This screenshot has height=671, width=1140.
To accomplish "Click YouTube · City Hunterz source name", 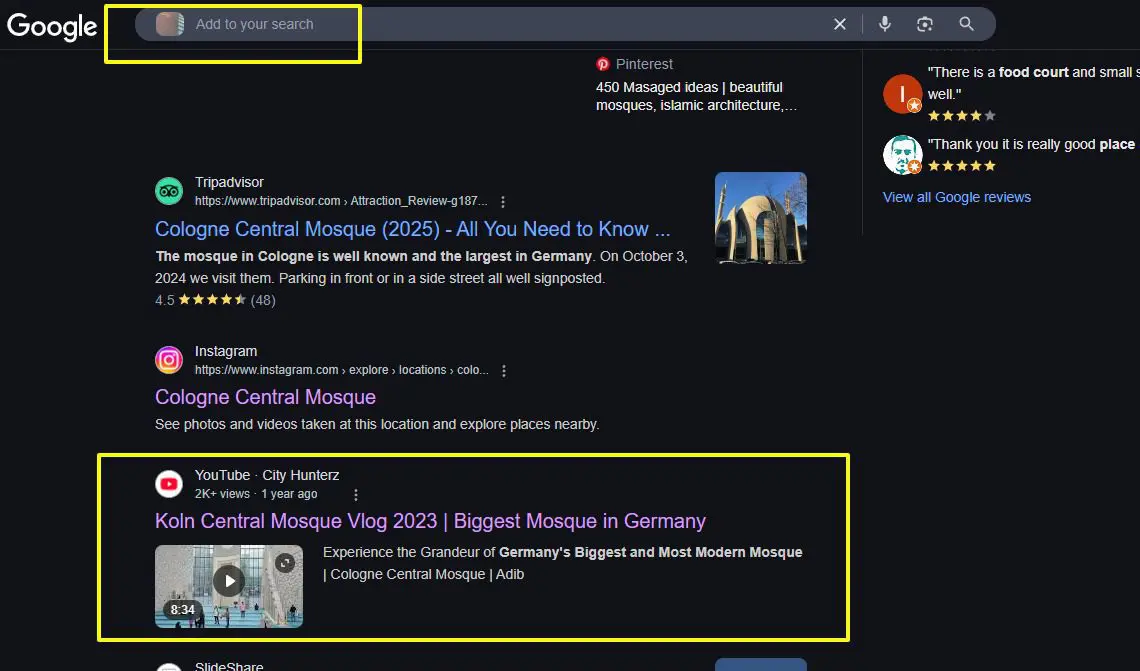I will tap(267, 475).
